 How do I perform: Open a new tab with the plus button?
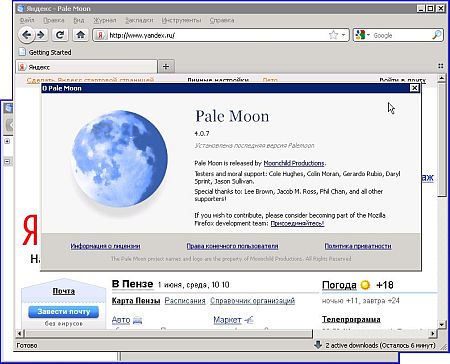coord(166,67)
